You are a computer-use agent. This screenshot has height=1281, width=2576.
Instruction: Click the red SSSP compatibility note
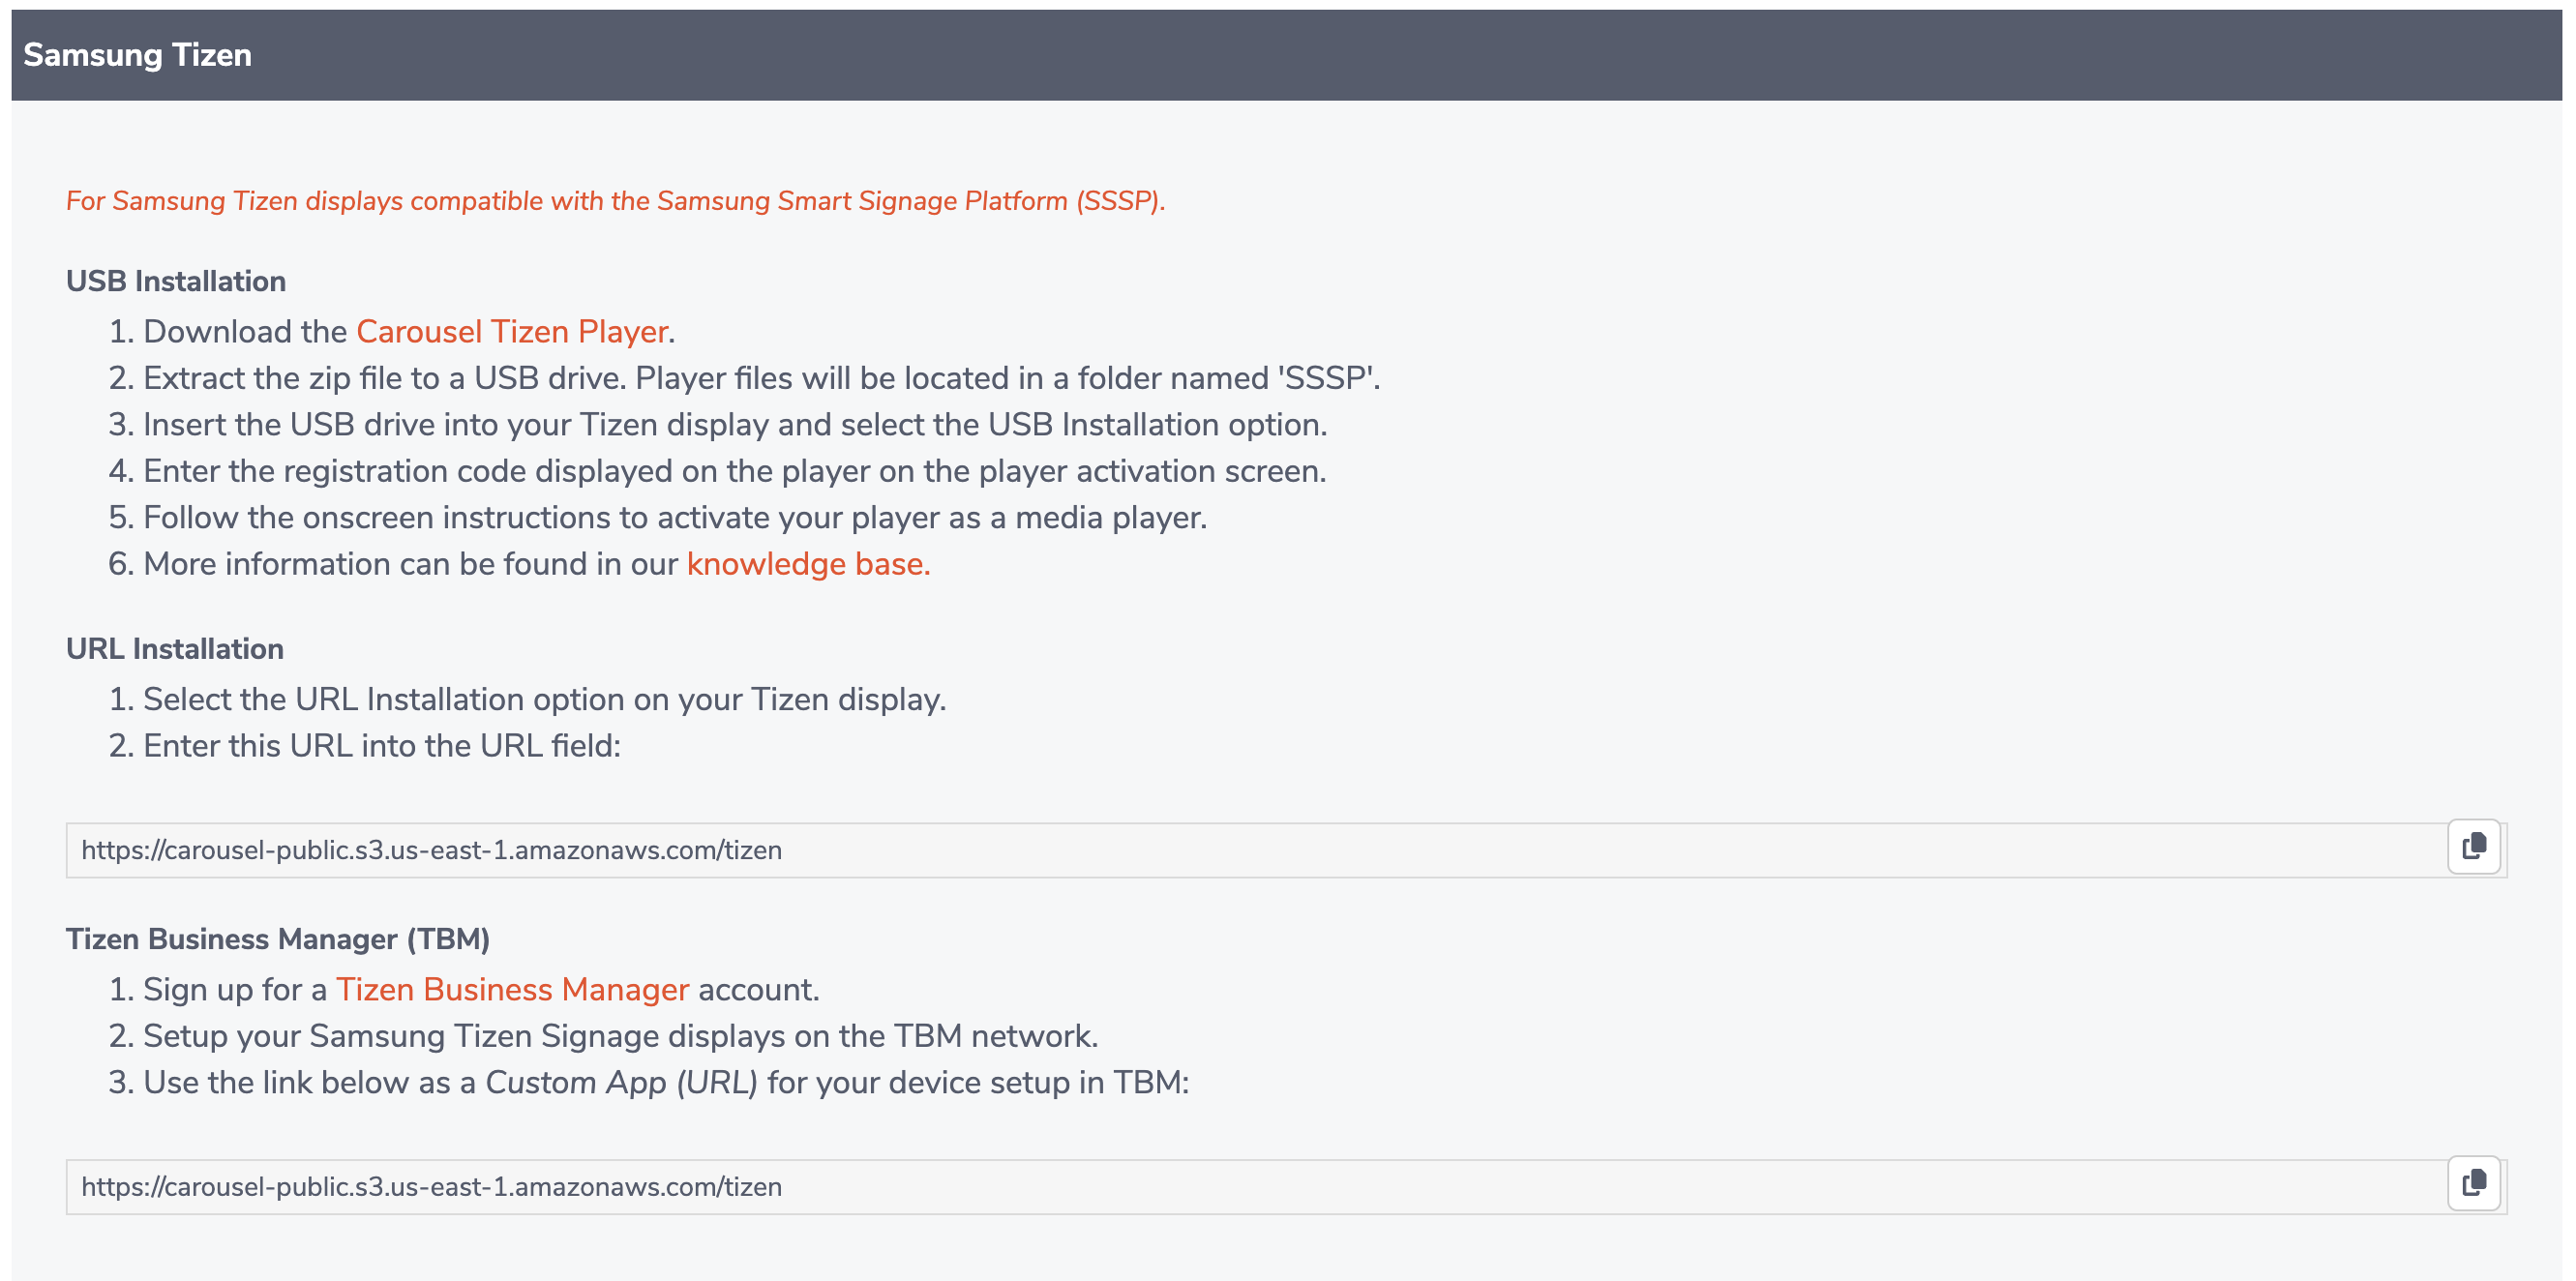point(616,201)
